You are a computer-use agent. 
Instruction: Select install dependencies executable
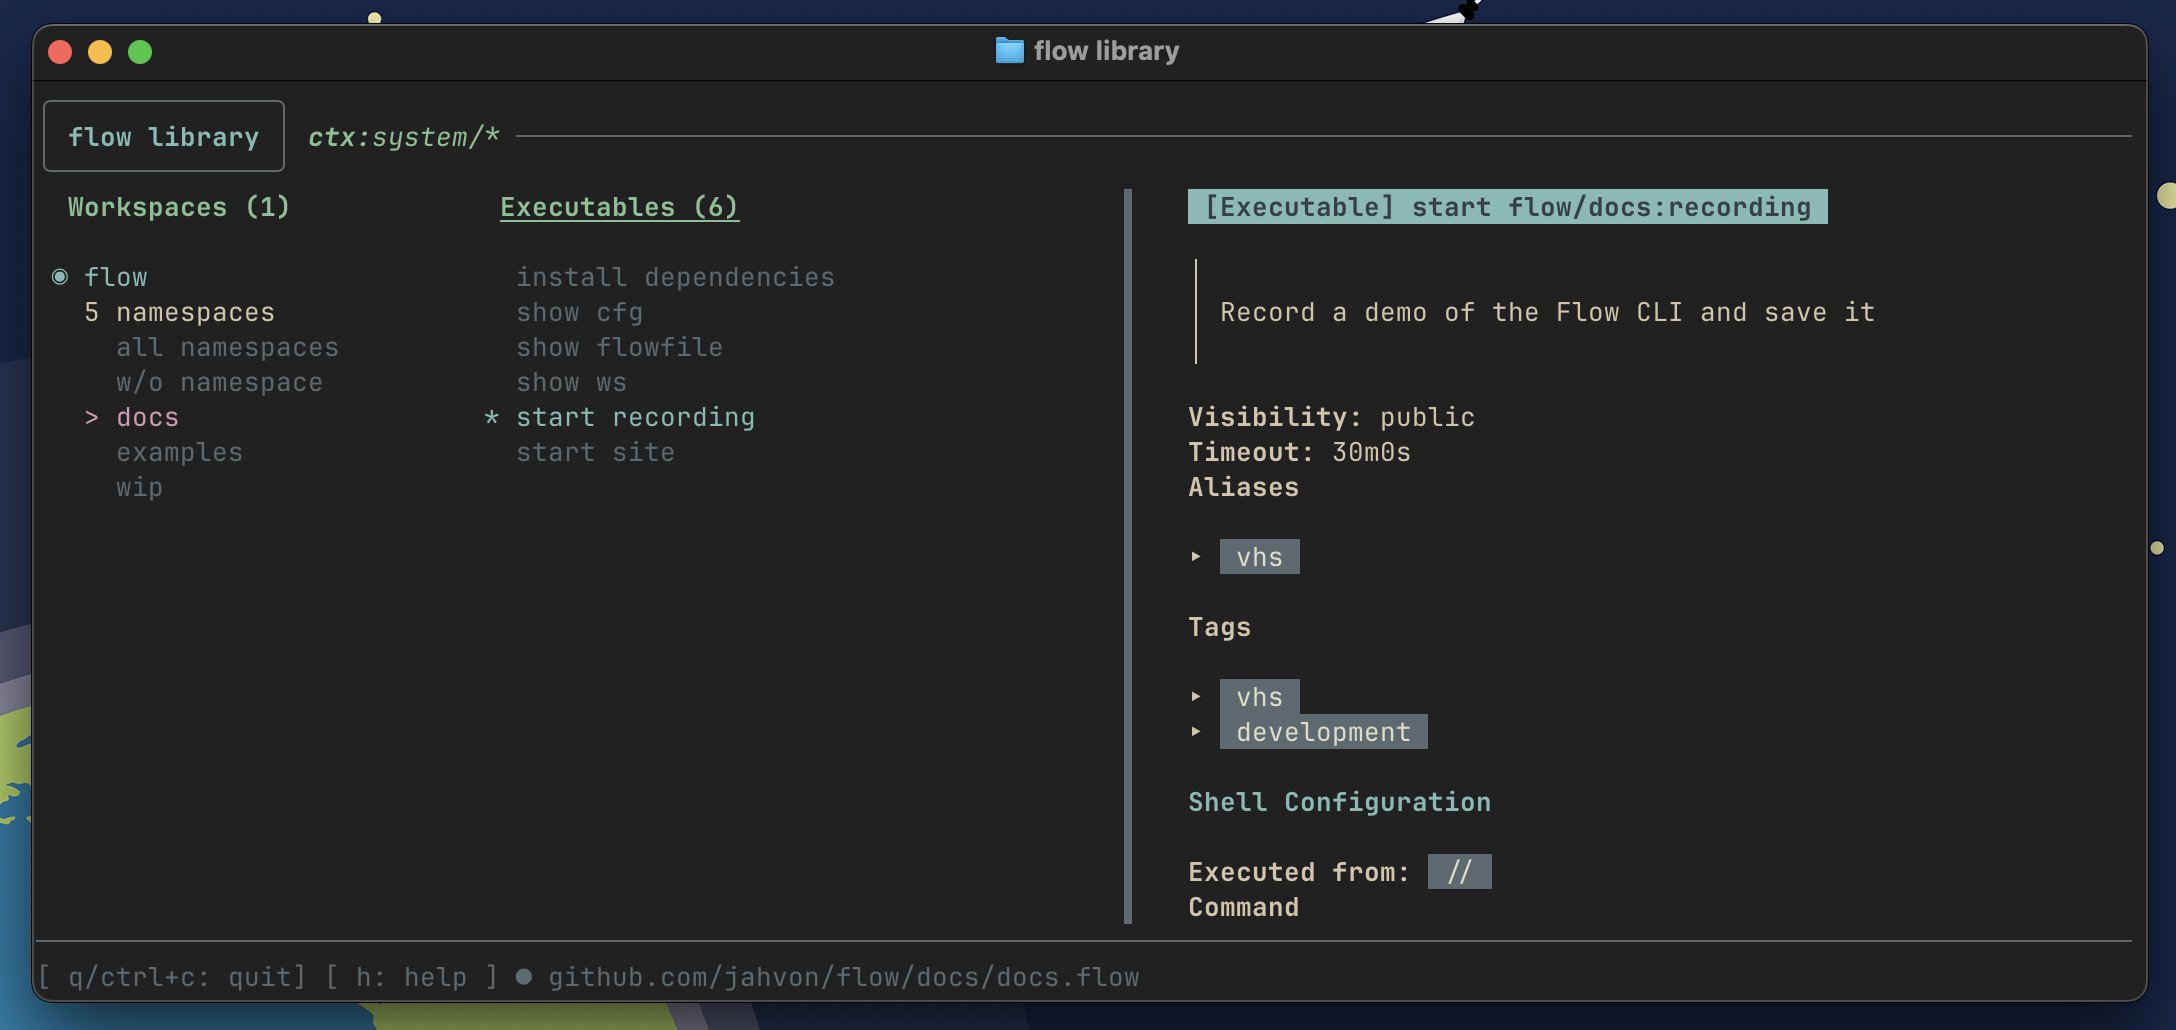pyautogui.click(x=675, y=277)
